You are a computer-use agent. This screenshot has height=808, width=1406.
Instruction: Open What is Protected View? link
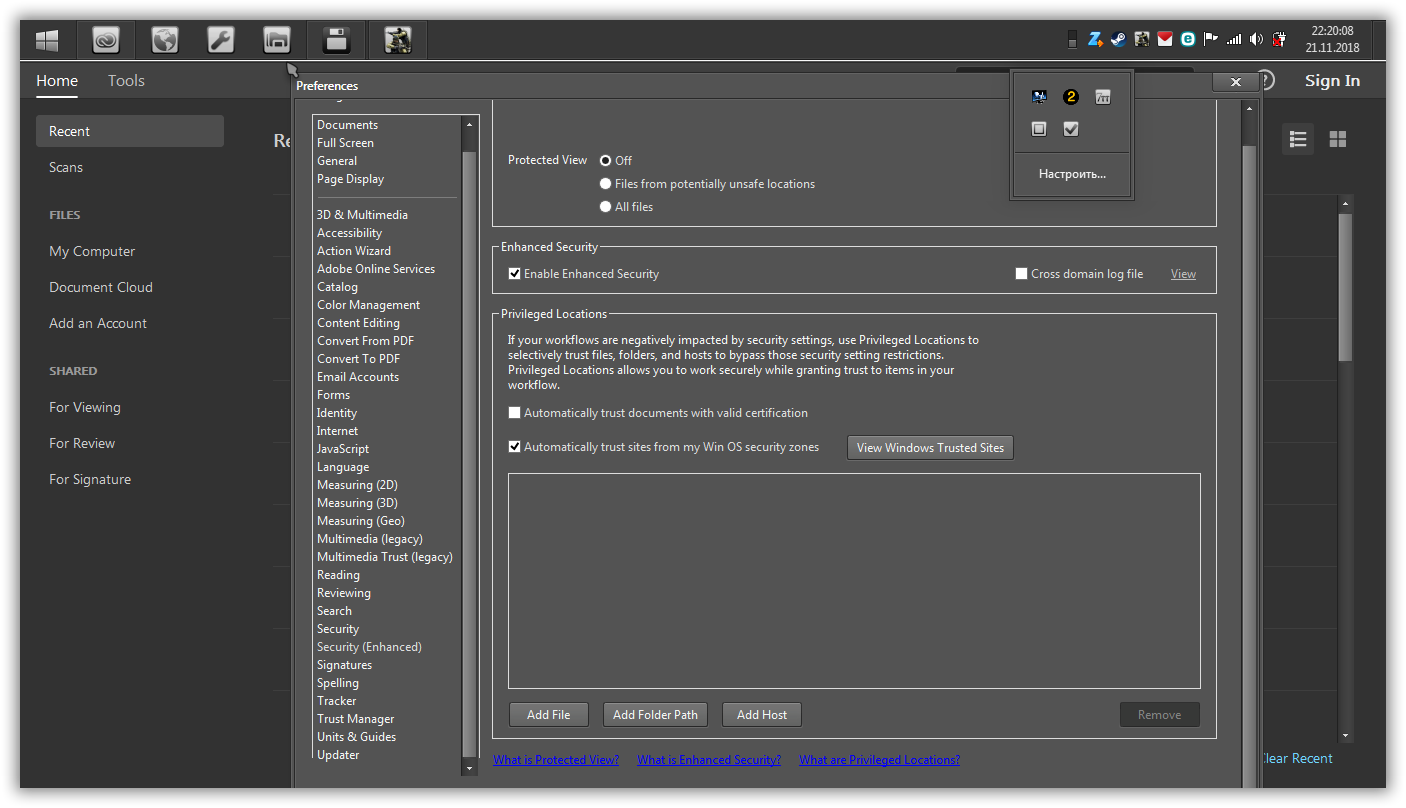(x=556, y=760)
